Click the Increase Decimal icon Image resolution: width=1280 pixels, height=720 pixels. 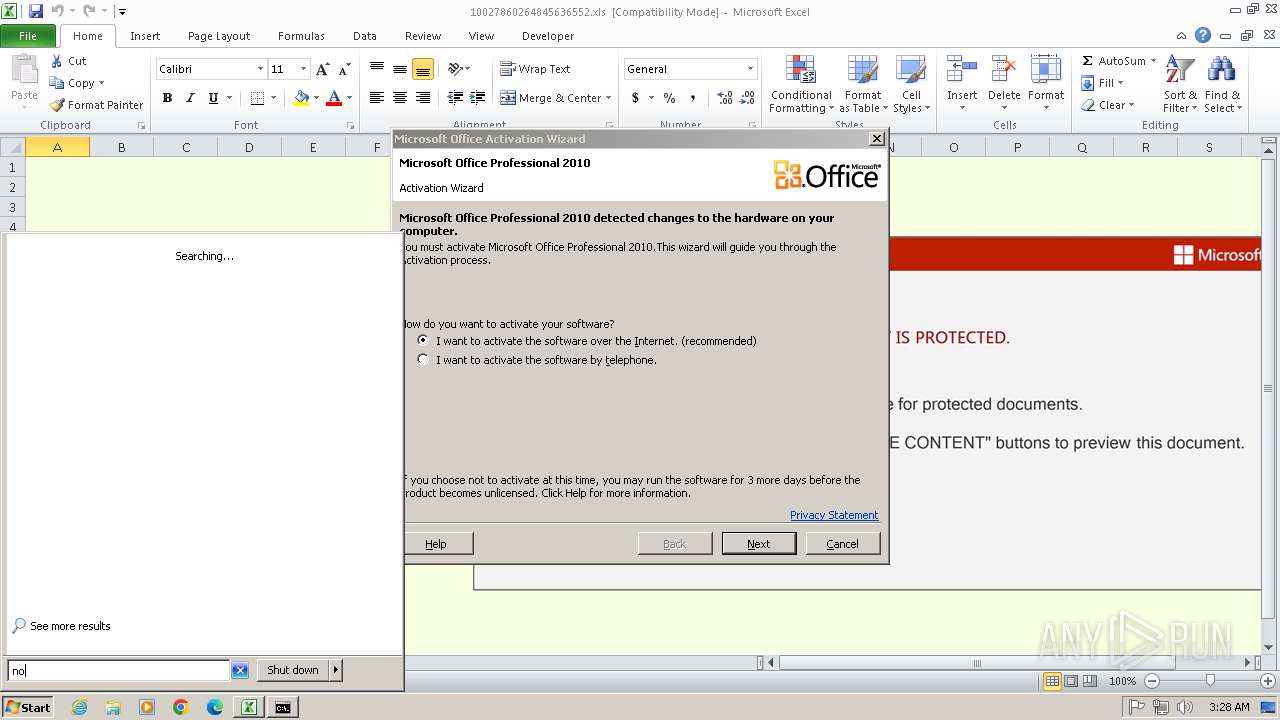coord(725,98)
